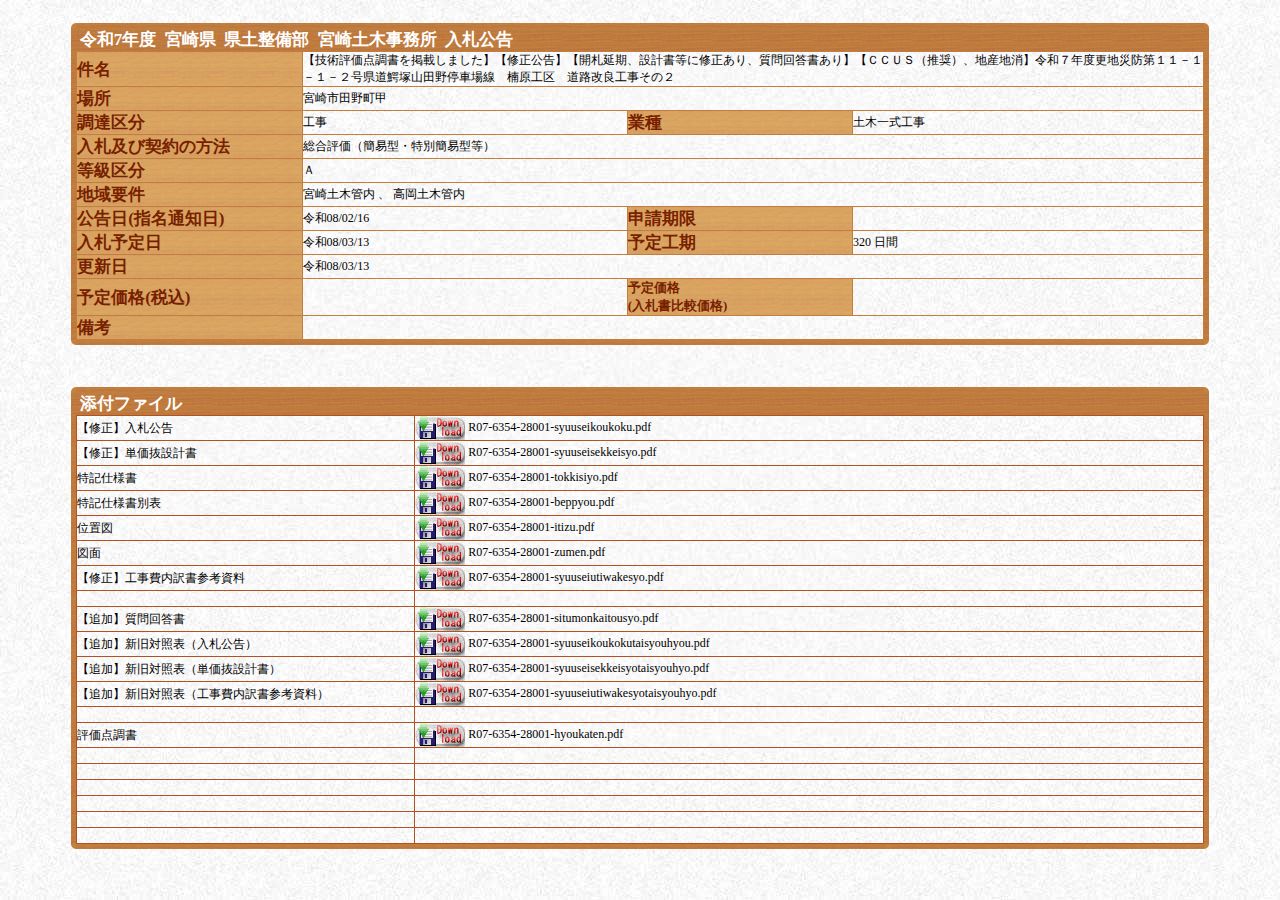Select filename R07-6354-28001-syuuseiutiwakesyotaisyouhyo.pdf
This screenshot has height=900, width=1280.
pos(592,693)
